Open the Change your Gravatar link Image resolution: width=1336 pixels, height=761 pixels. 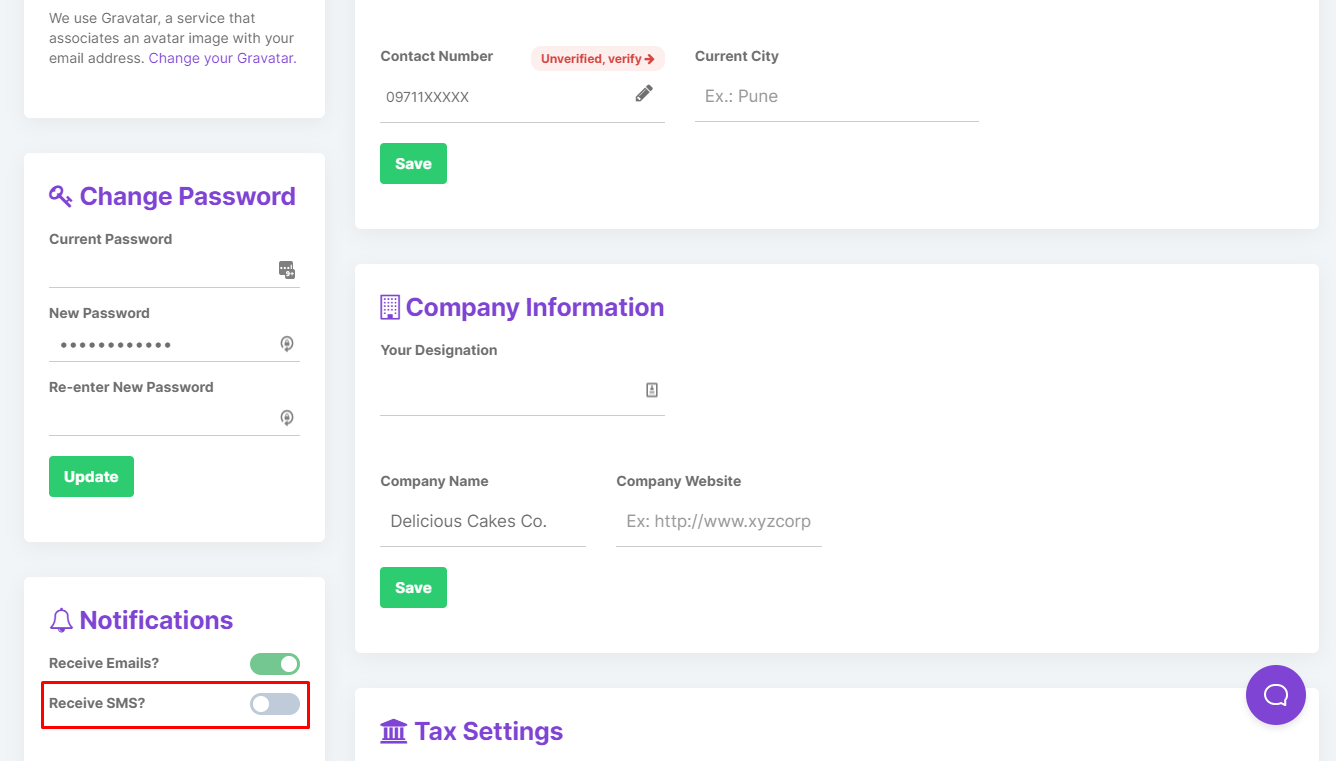223,58
